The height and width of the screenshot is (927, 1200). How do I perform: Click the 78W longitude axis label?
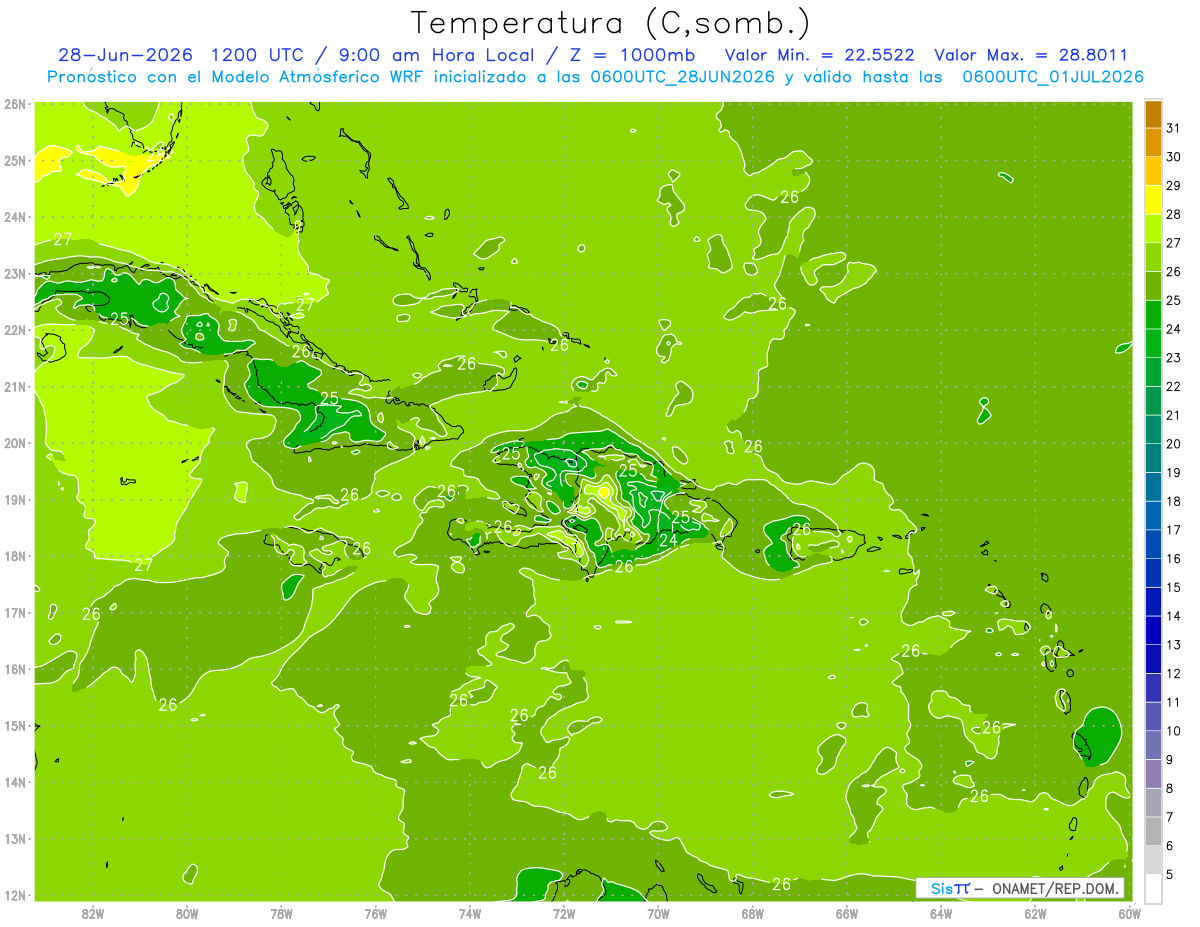[x=281, y=912]
